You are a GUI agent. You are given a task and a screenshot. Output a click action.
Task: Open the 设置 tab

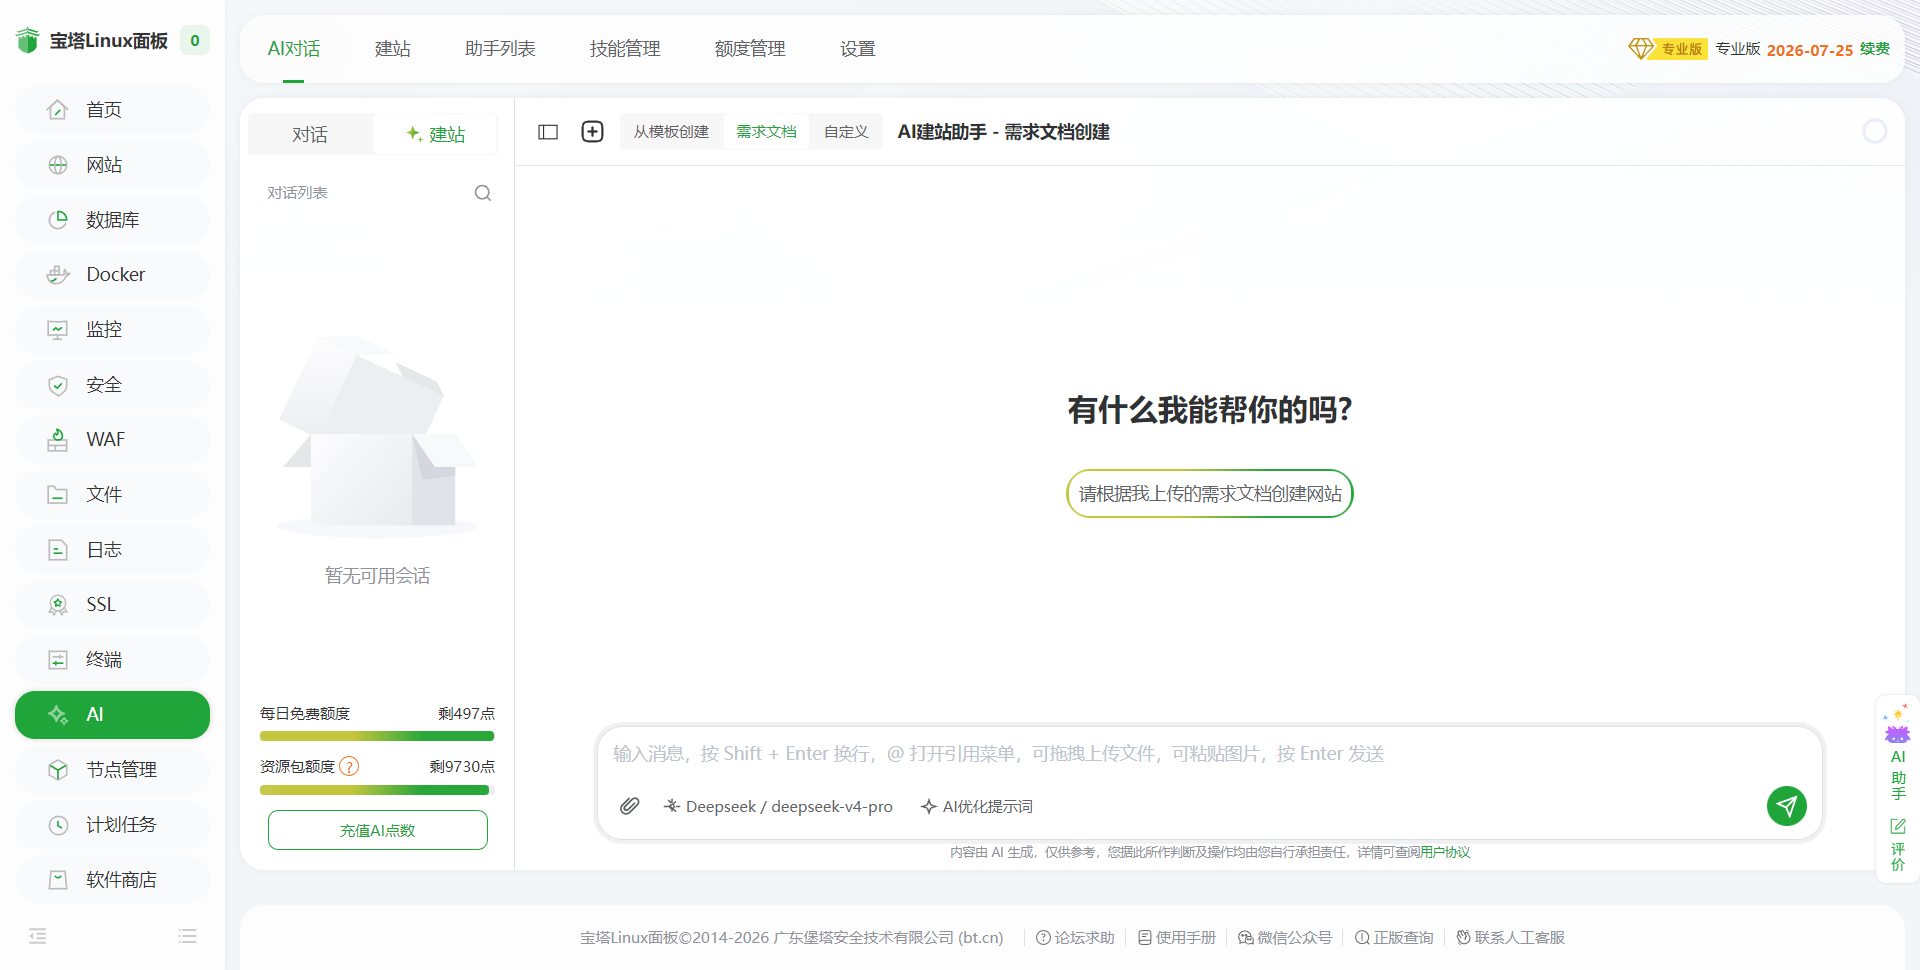click(858, 49)
